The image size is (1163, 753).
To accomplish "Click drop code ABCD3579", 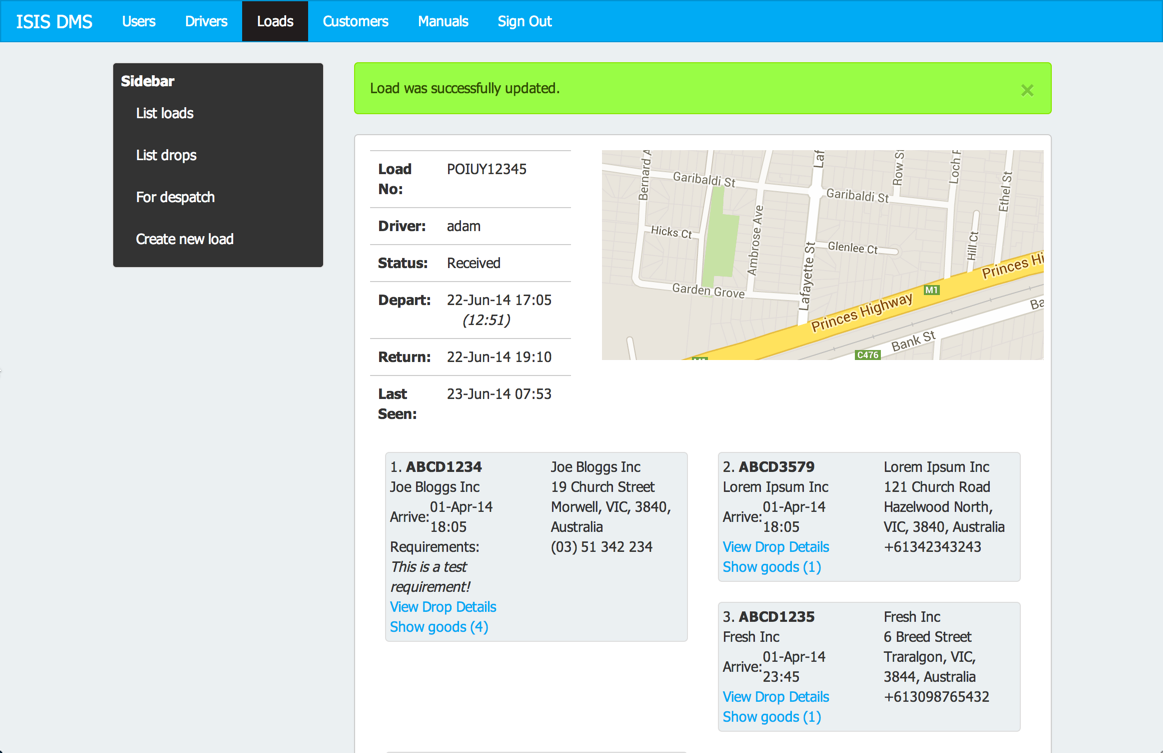I will coord(777,467).
